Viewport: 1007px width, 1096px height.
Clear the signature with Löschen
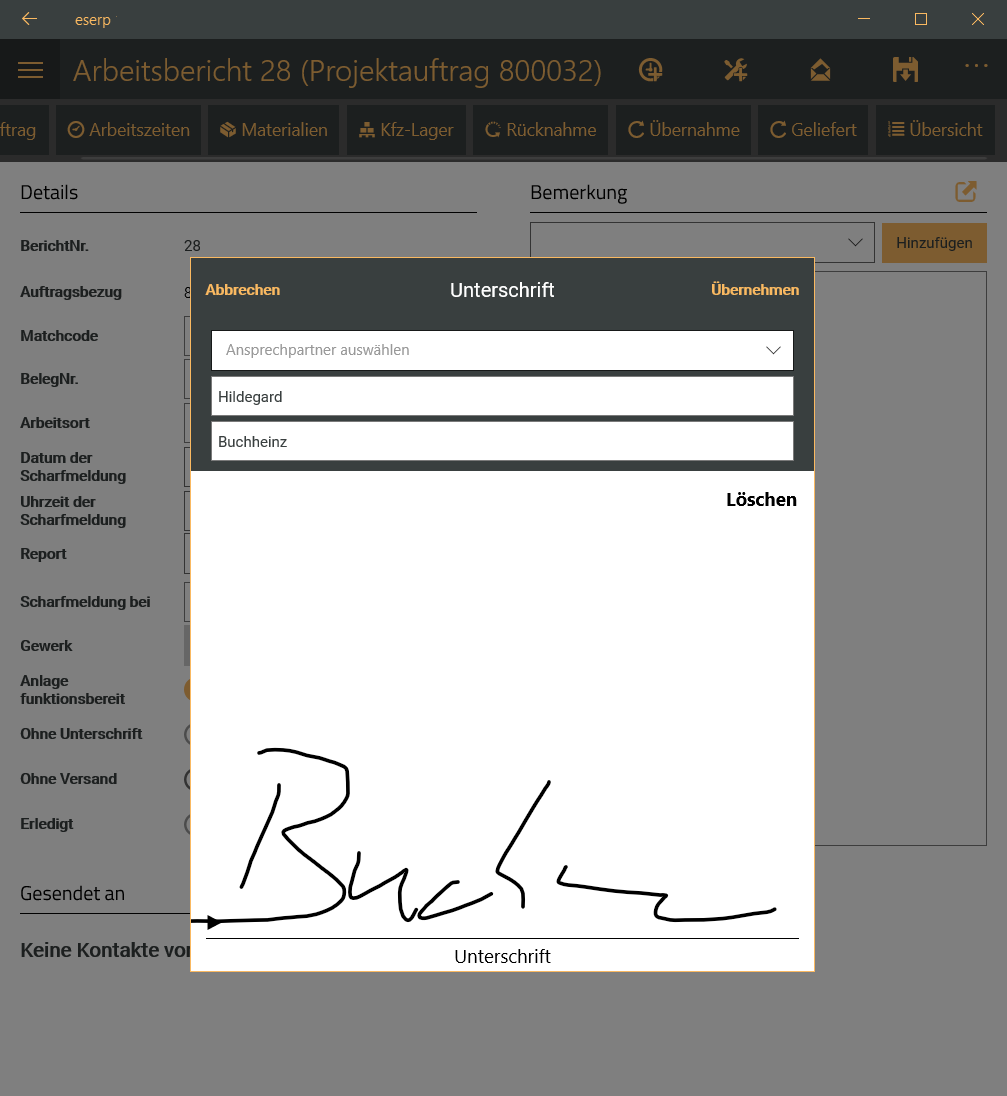[761, 500]
